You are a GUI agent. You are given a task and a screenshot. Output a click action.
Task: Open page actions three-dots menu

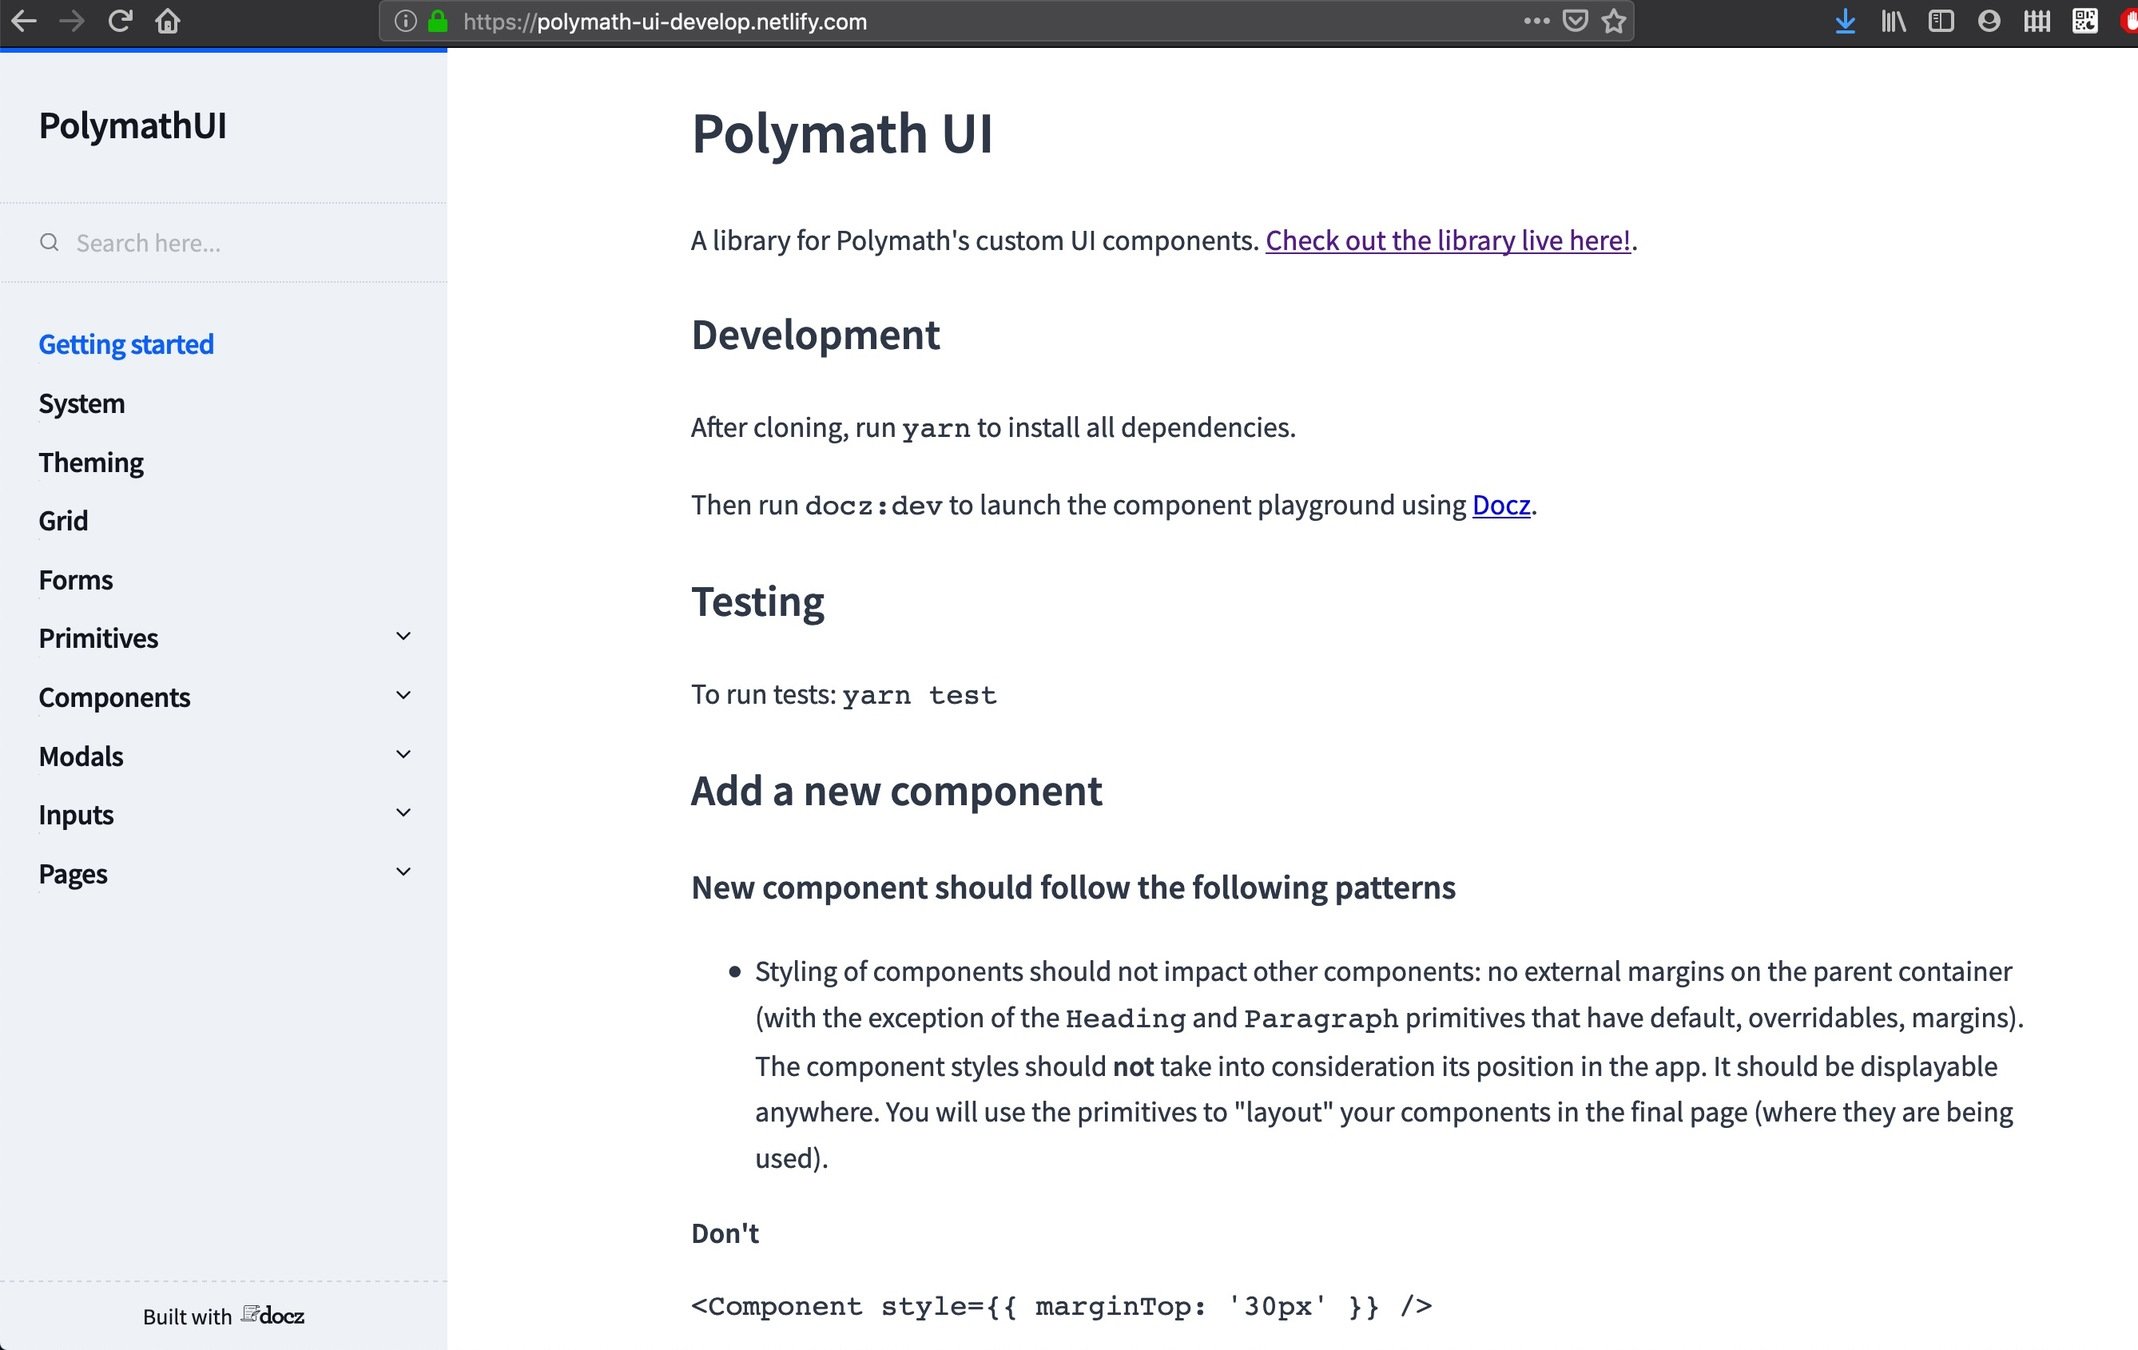[1536, 21]
